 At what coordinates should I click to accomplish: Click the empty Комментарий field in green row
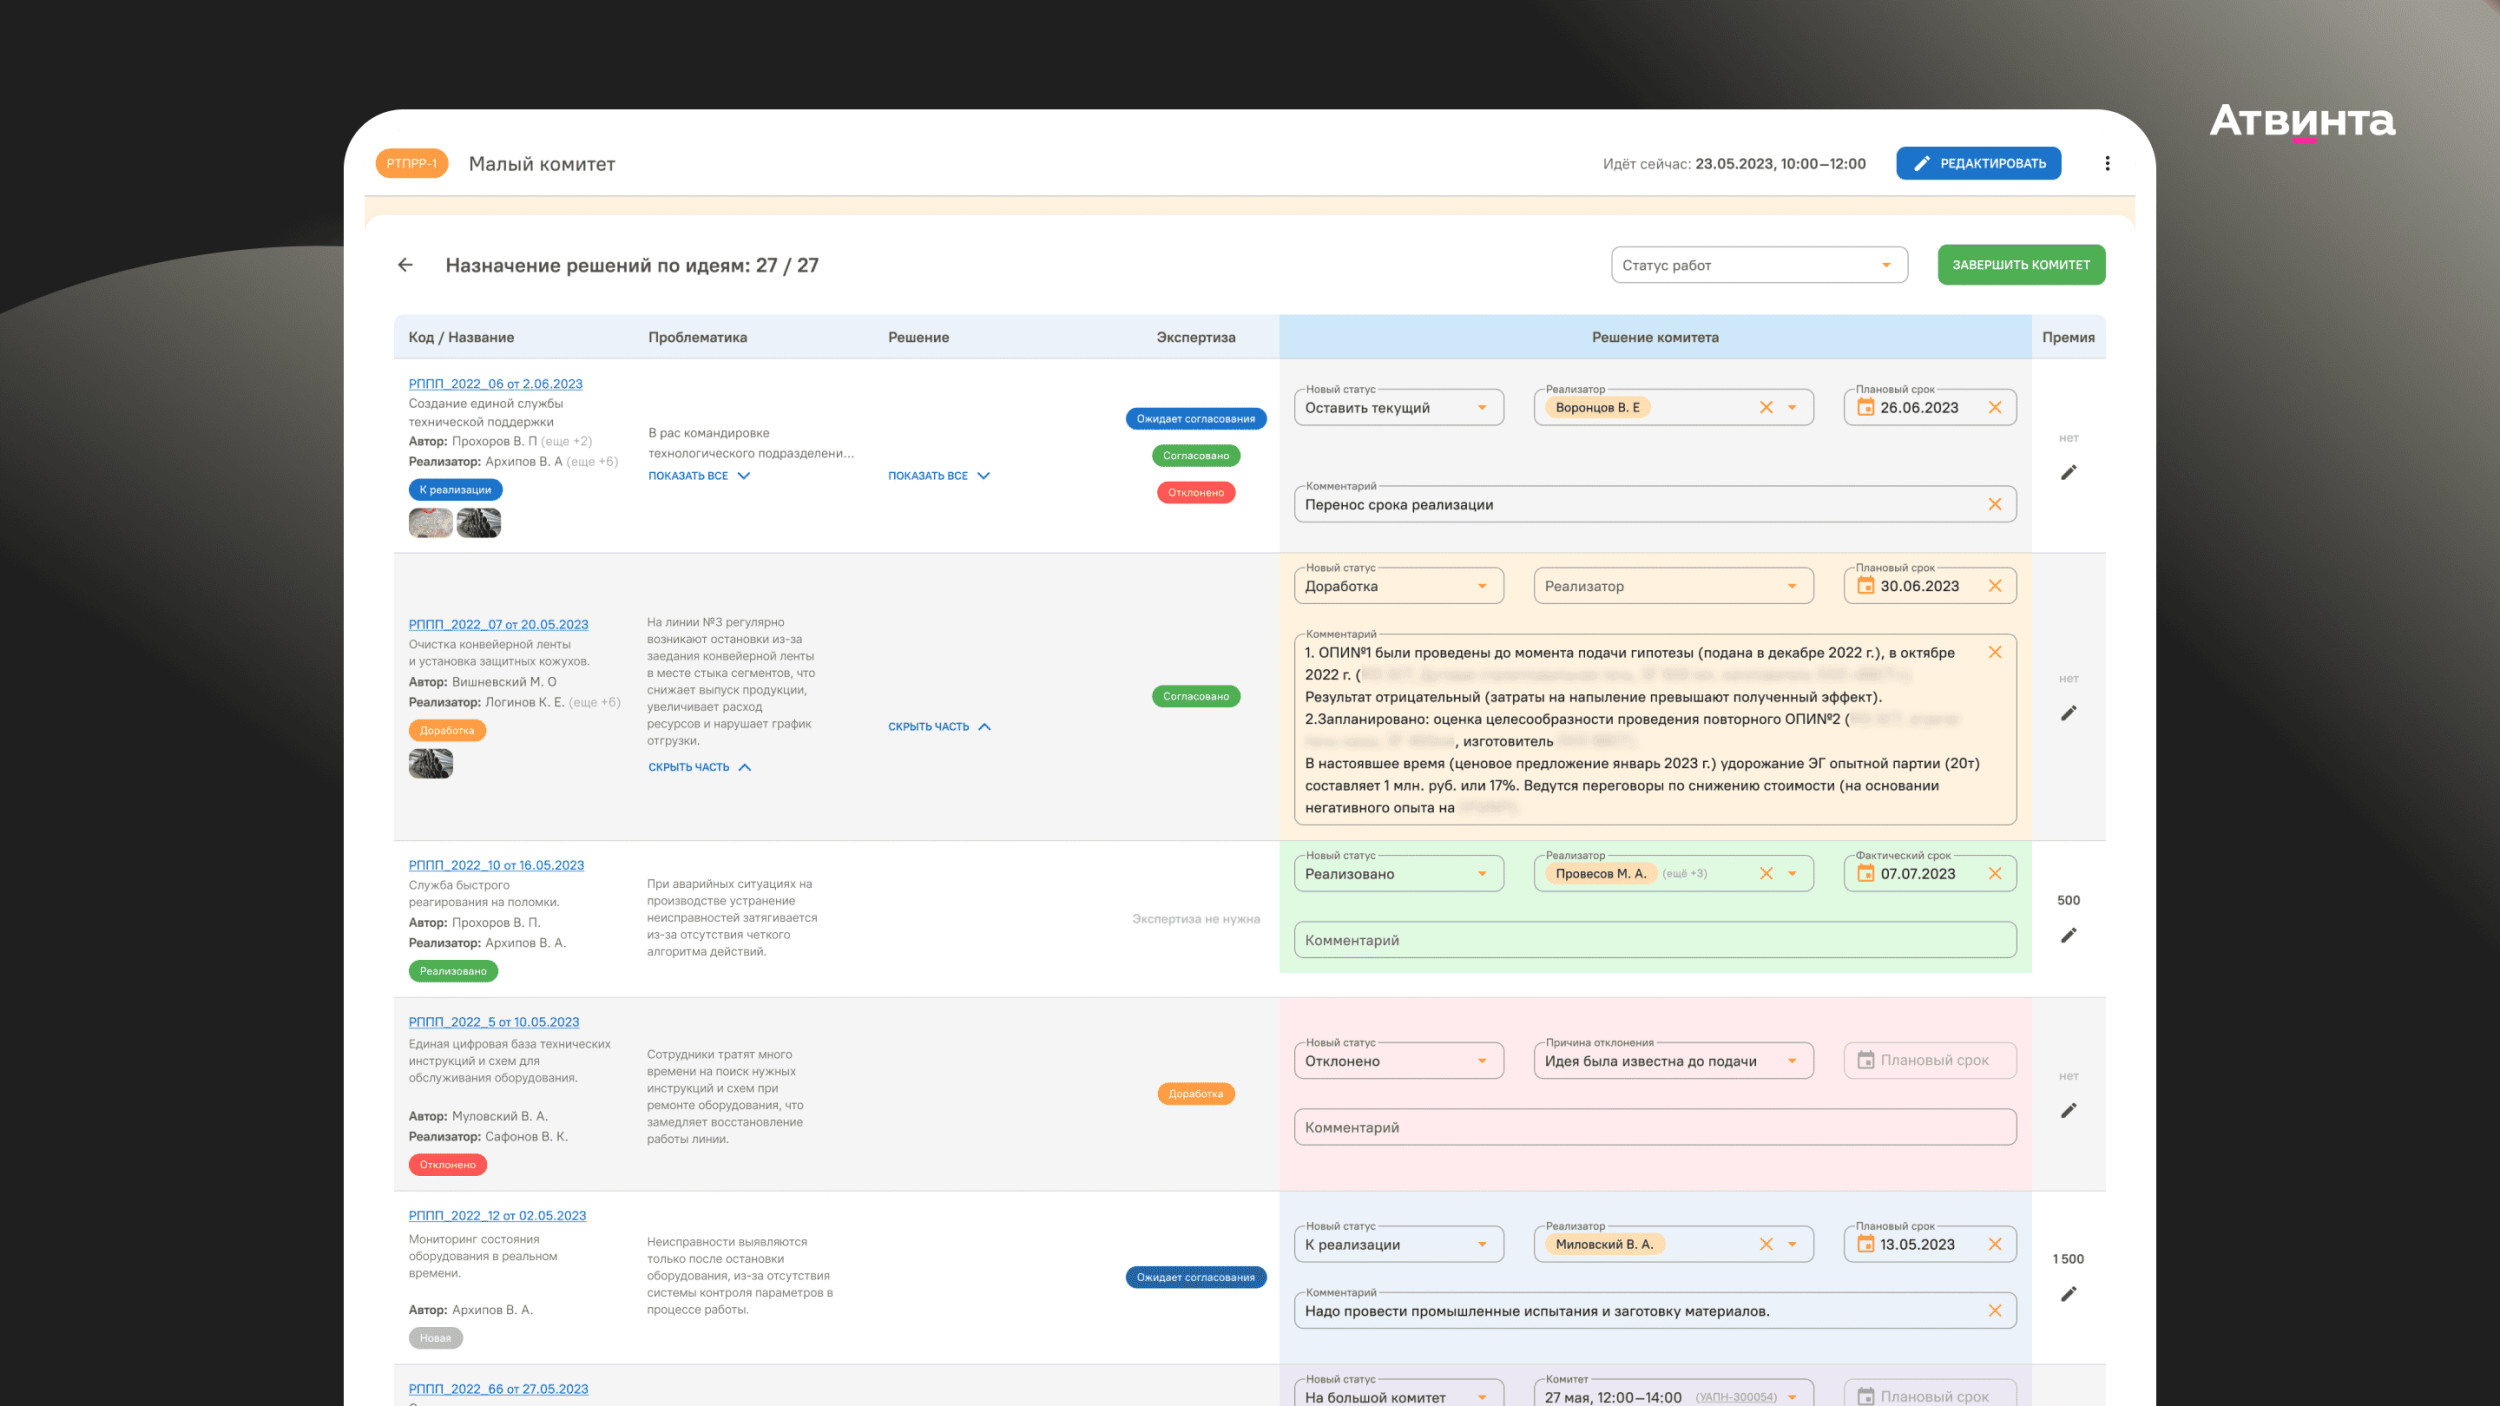(1654, 940)
